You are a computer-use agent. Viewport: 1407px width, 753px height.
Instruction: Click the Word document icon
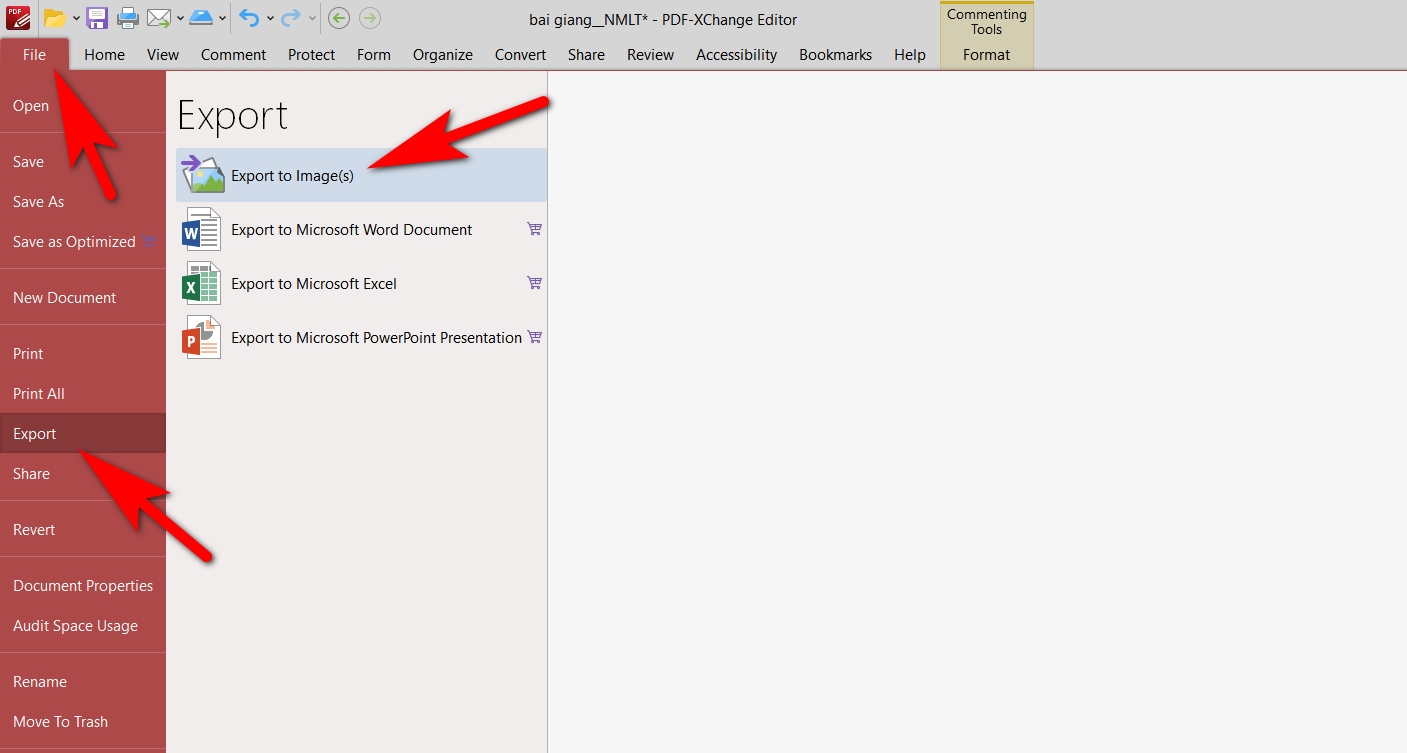201,229
